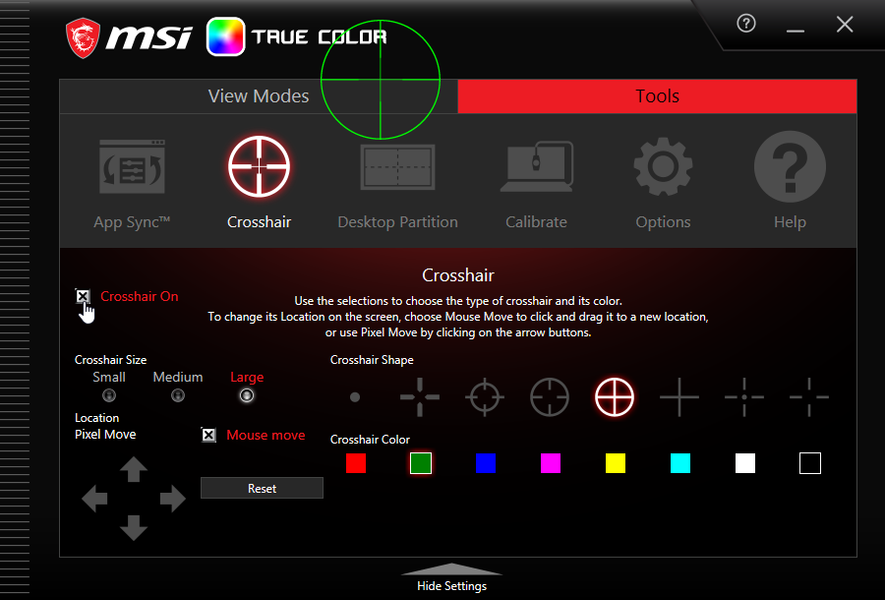Viewport: 885px width, 600px height.
Task: Move crosshair down with arrow button
Action: pyautogui.click(x=134, y=527)
